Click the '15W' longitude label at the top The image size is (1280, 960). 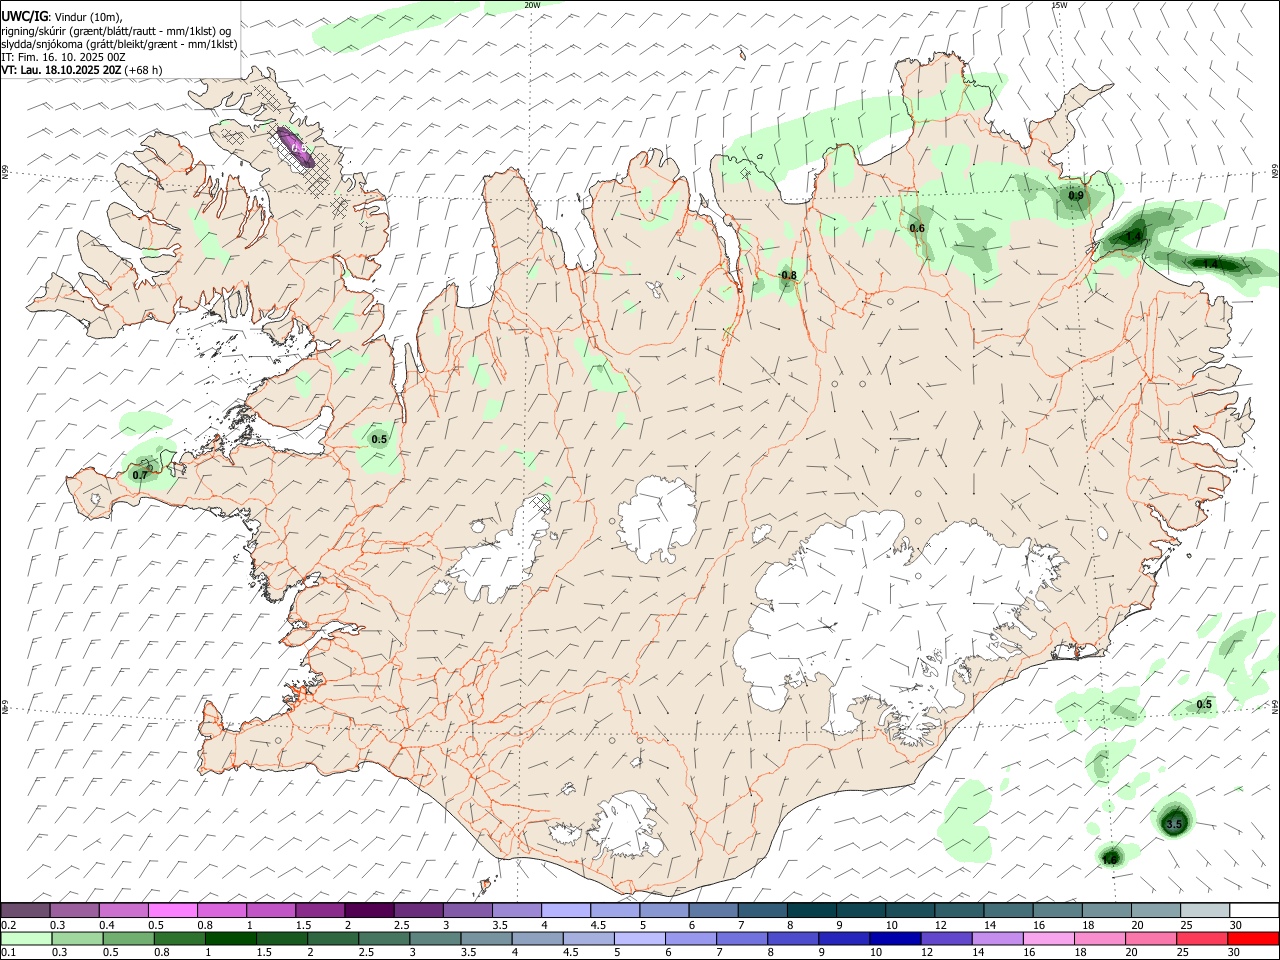pos(1060,5)
